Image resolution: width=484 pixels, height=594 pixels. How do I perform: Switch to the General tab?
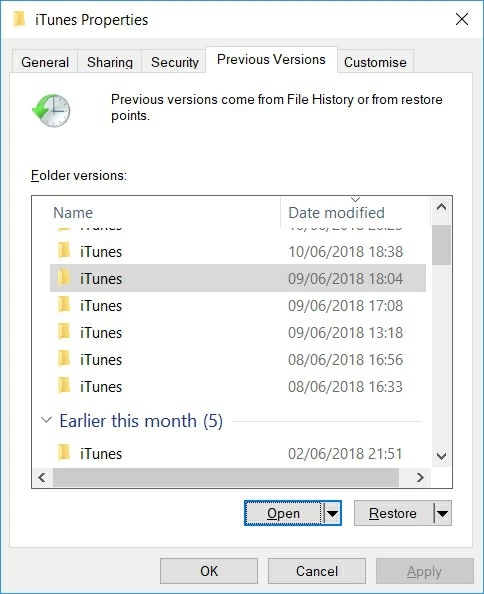[x=45, y=62]
